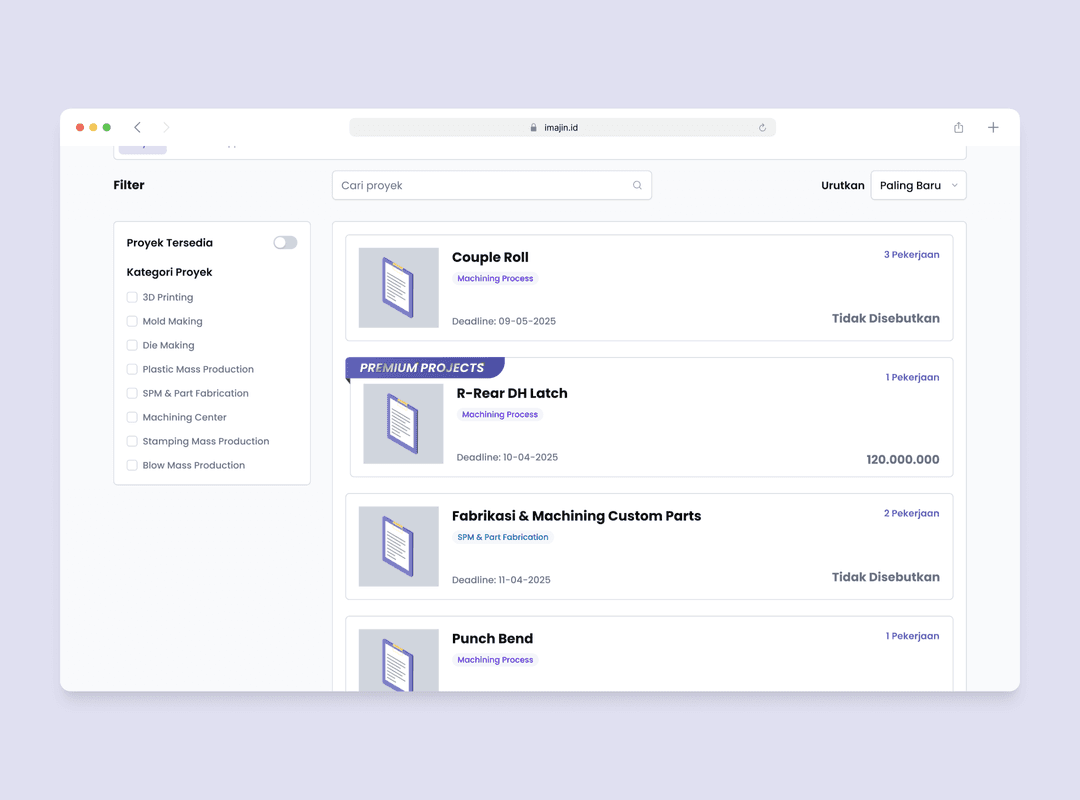Open the Fabrikasi & Machining Custom Parts project
The image size is (1080, 800).
tap(576, 516)
